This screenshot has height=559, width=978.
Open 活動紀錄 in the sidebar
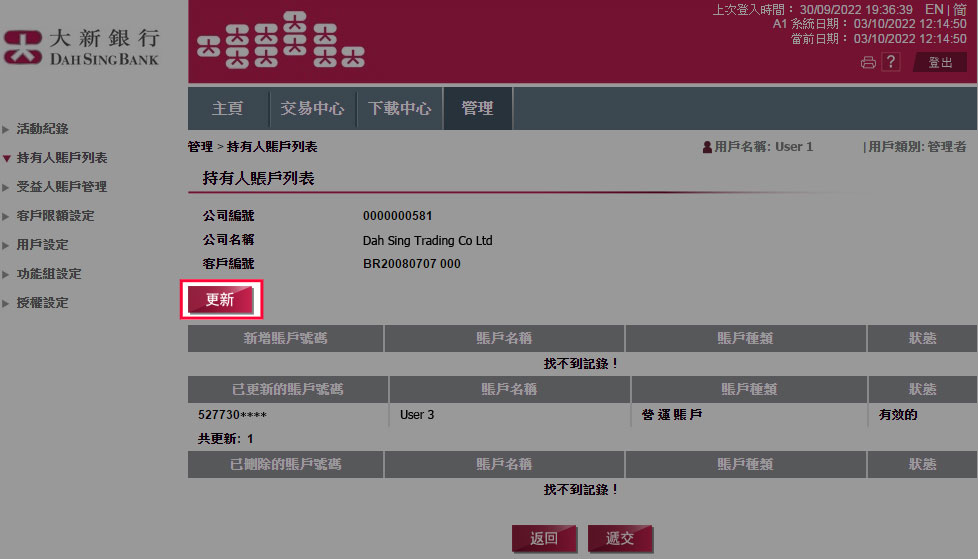pyautogui.click(x=42, y=129)
